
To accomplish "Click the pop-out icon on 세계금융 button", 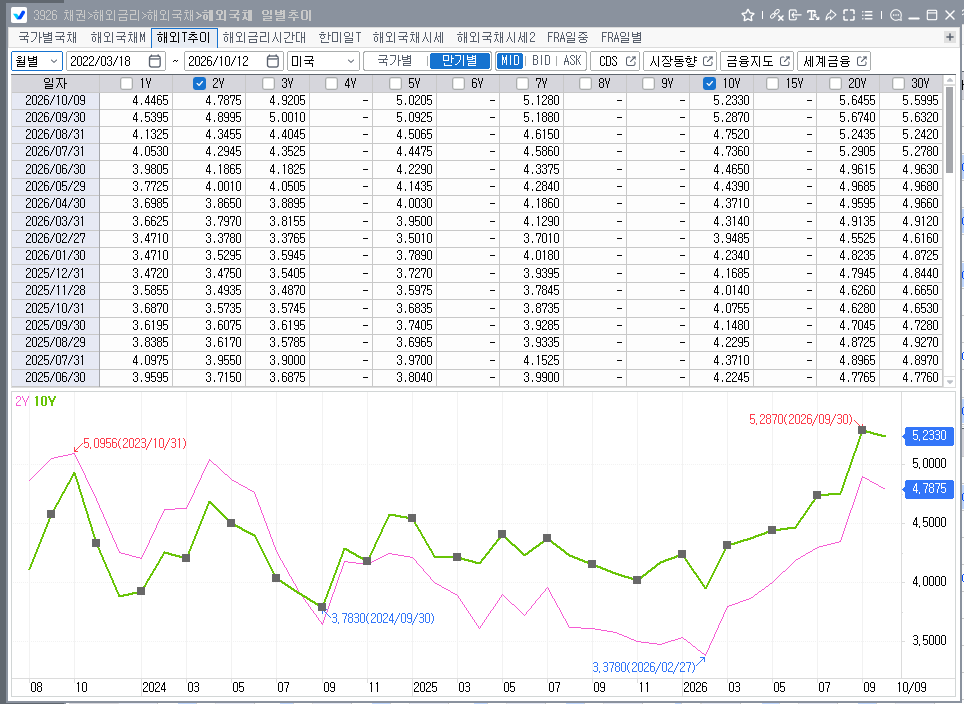I will (x=861, y=61).
